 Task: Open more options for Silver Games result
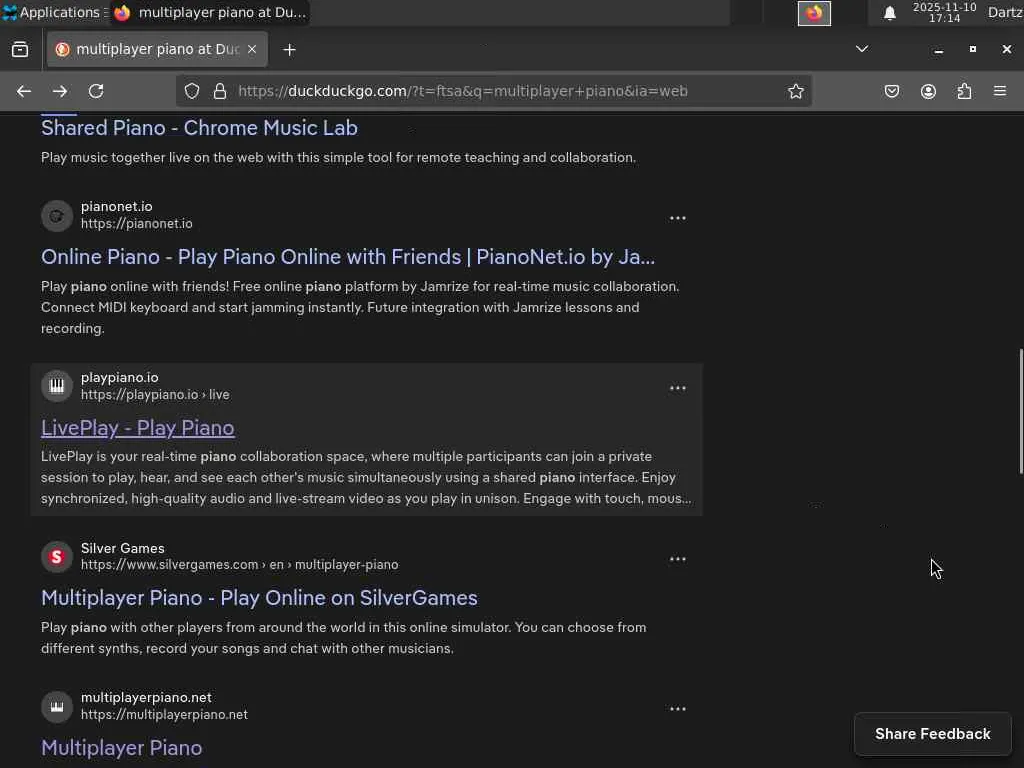pos(677,559)
